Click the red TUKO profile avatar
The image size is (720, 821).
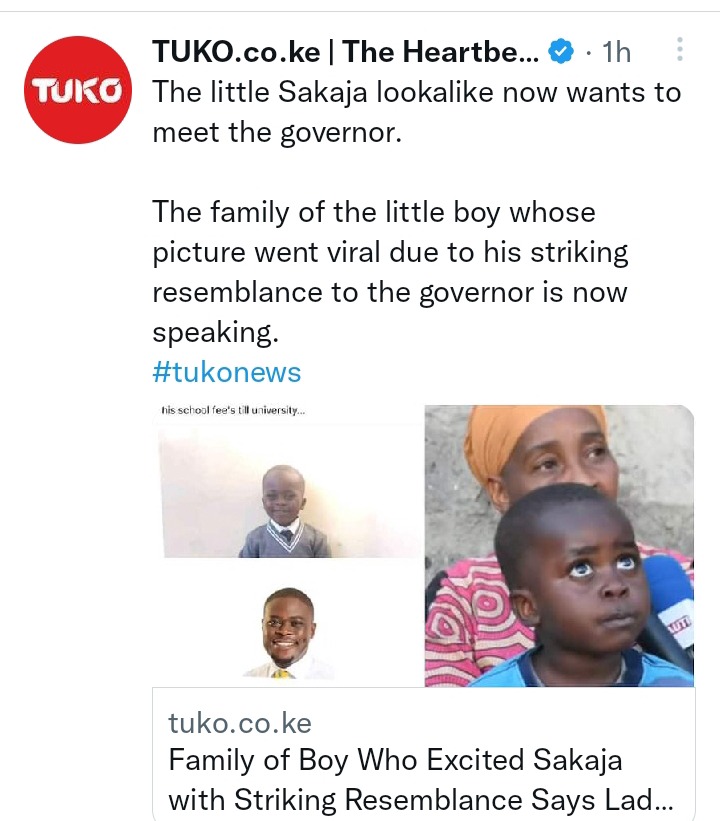point(78,90)
